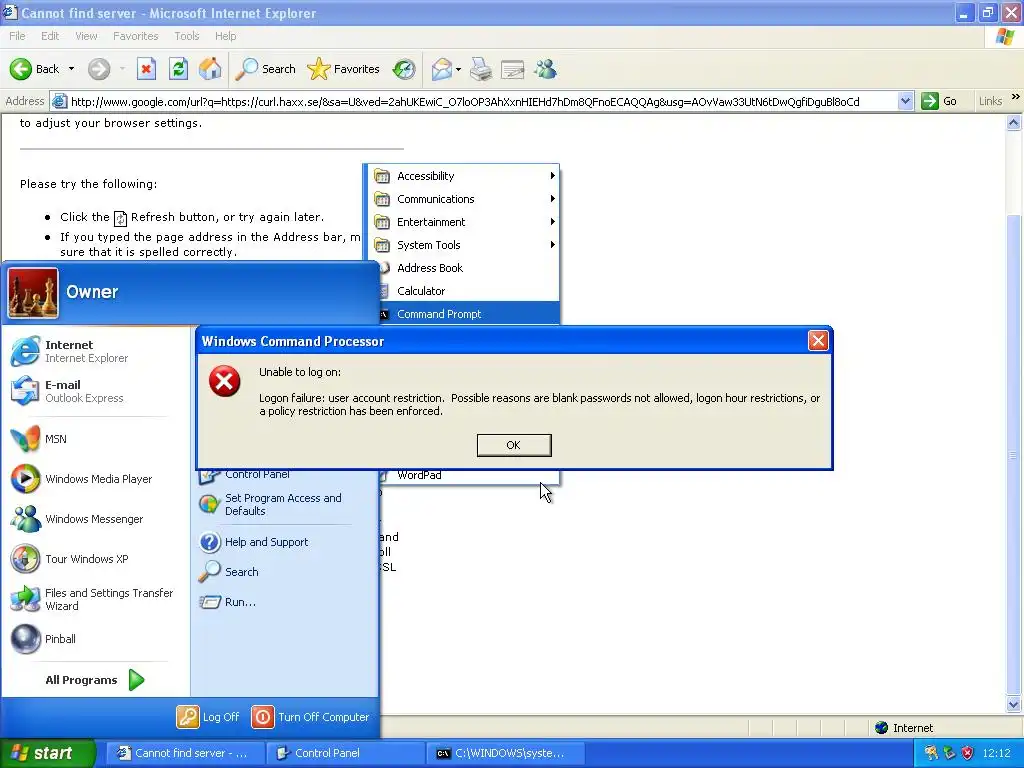Image resolution: width=1024 pixels, height=768 pixels.
Task: Open the Search magnifier in IE toolbar
Action: click(265, 69)
